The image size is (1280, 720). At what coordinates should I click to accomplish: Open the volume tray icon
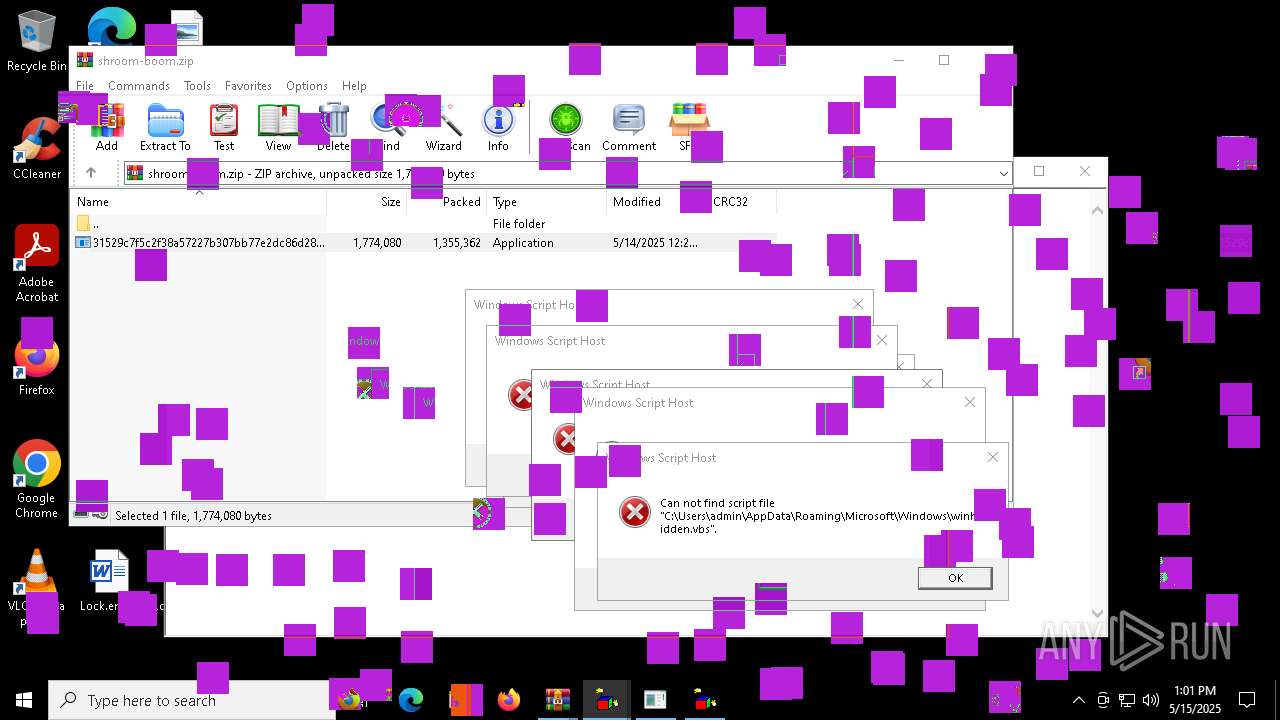1151,700
